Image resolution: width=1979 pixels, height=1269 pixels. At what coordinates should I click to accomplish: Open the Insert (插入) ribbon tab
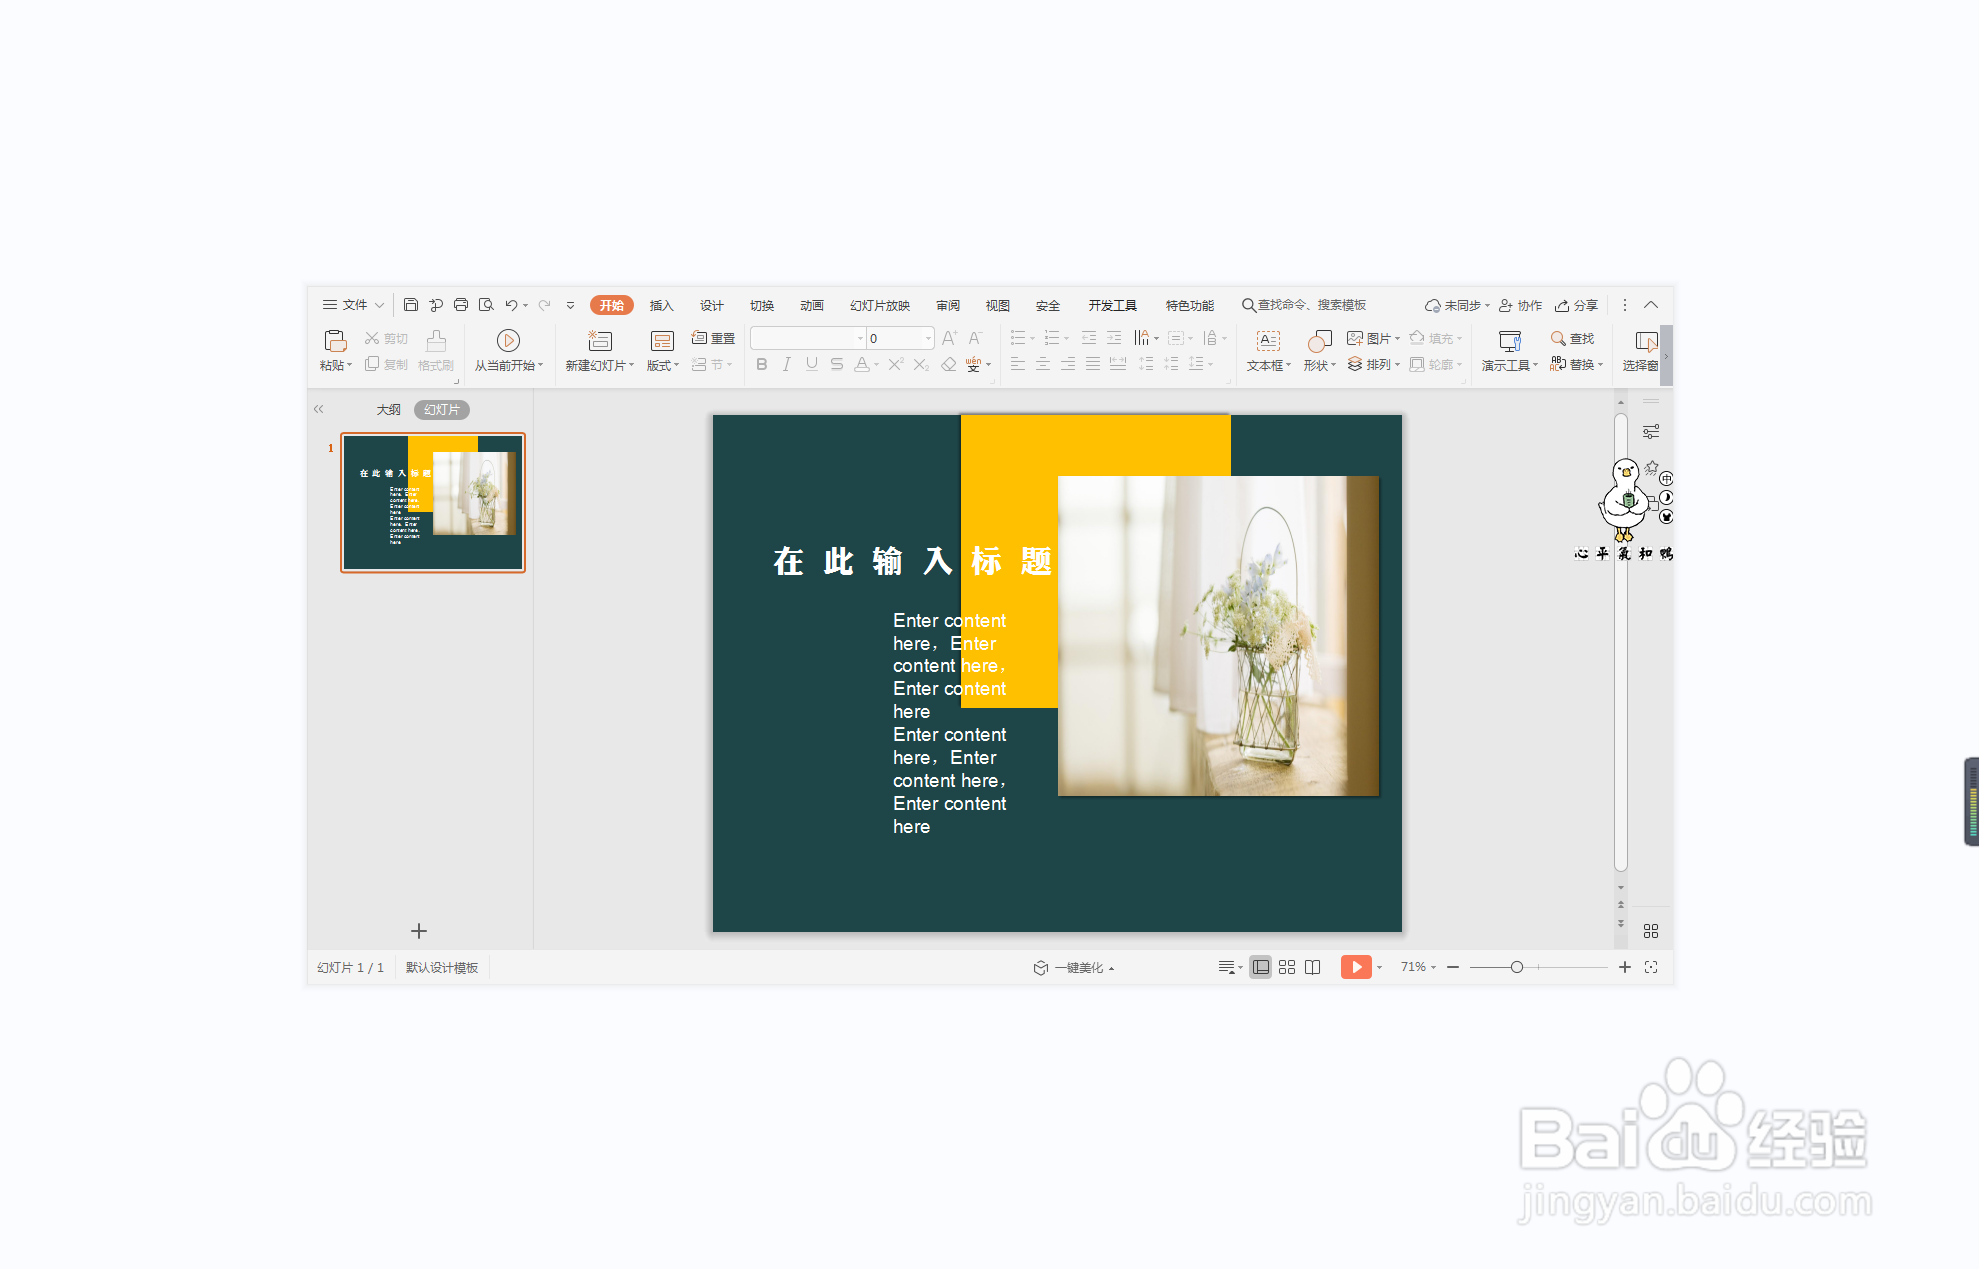pyautogui.click(x=661, y=305)
